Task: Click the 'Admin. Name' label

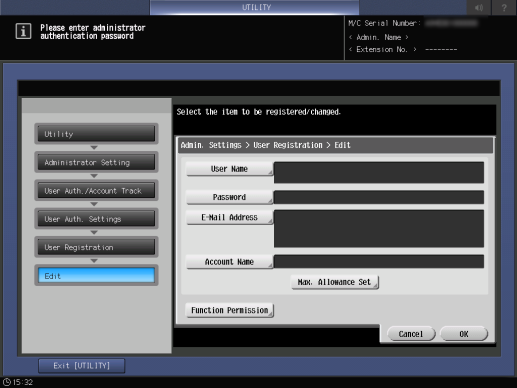Action: [378, 37]
